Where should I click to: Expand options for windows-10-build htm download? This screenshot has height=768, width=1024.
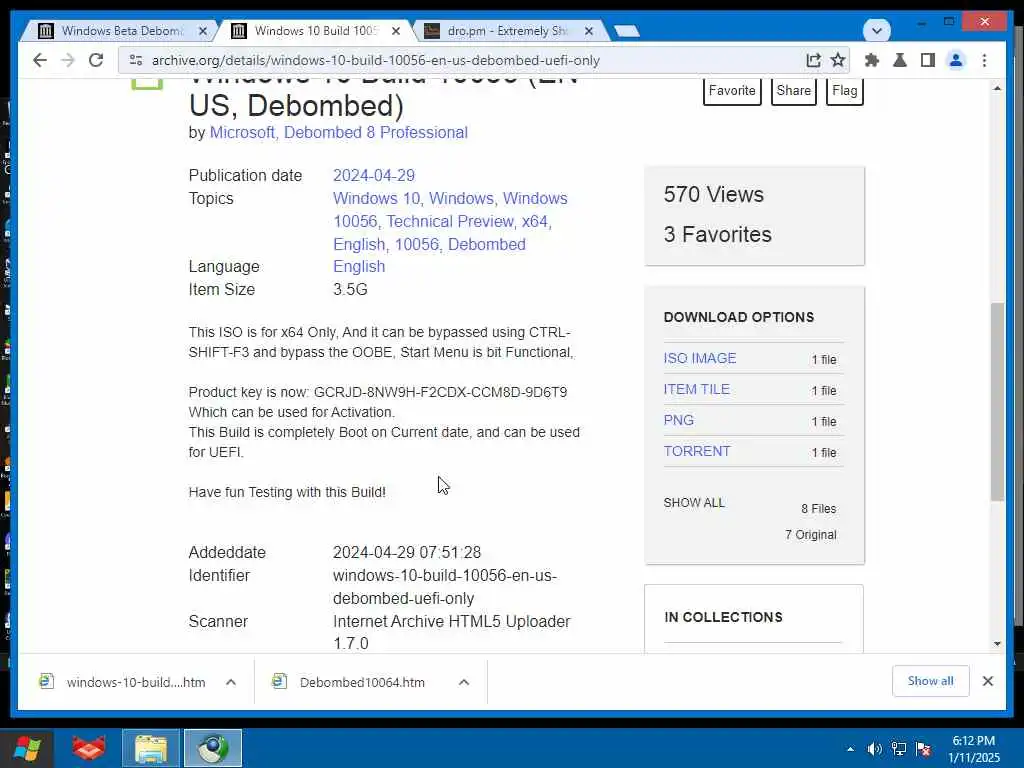tap(231, 682)
